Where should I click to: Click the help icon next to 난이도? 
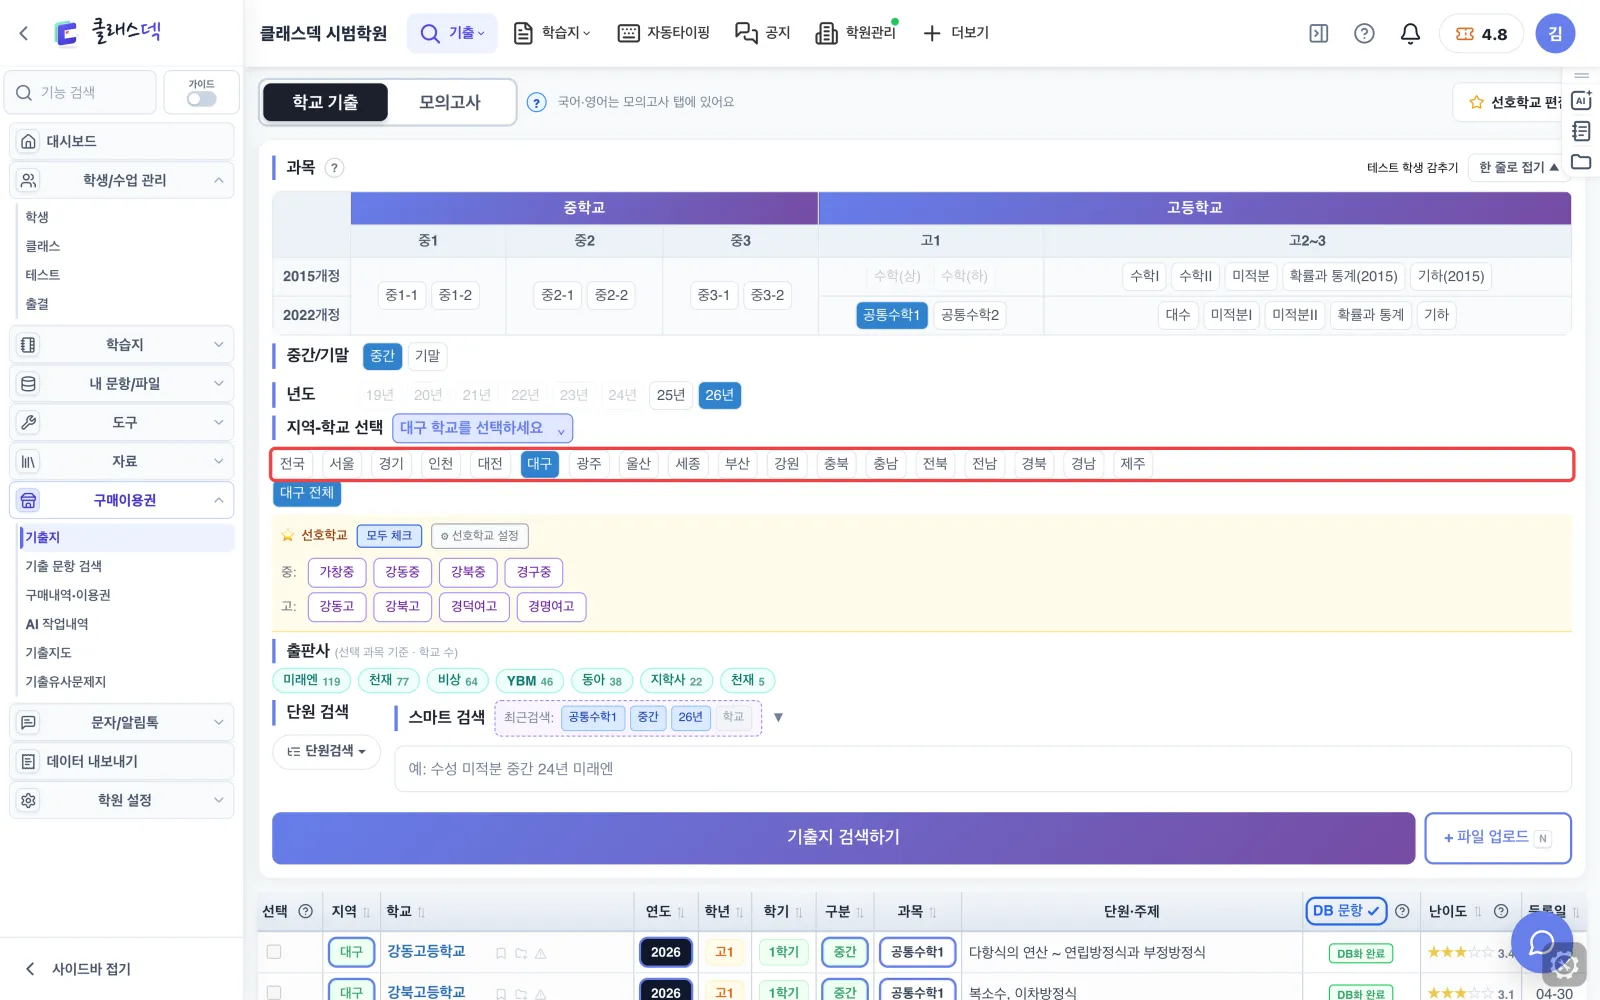click(1501, 911)
